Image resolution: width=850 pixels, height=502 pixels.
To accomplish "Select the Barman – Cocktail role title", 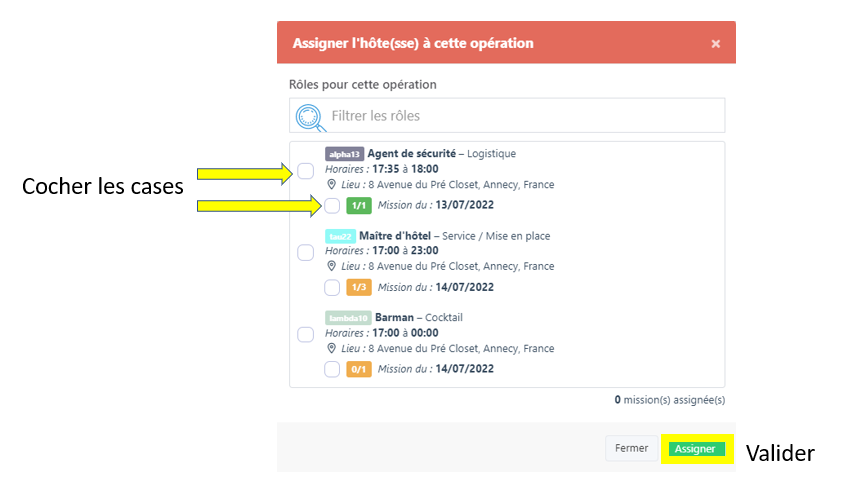I will (419, 318).
